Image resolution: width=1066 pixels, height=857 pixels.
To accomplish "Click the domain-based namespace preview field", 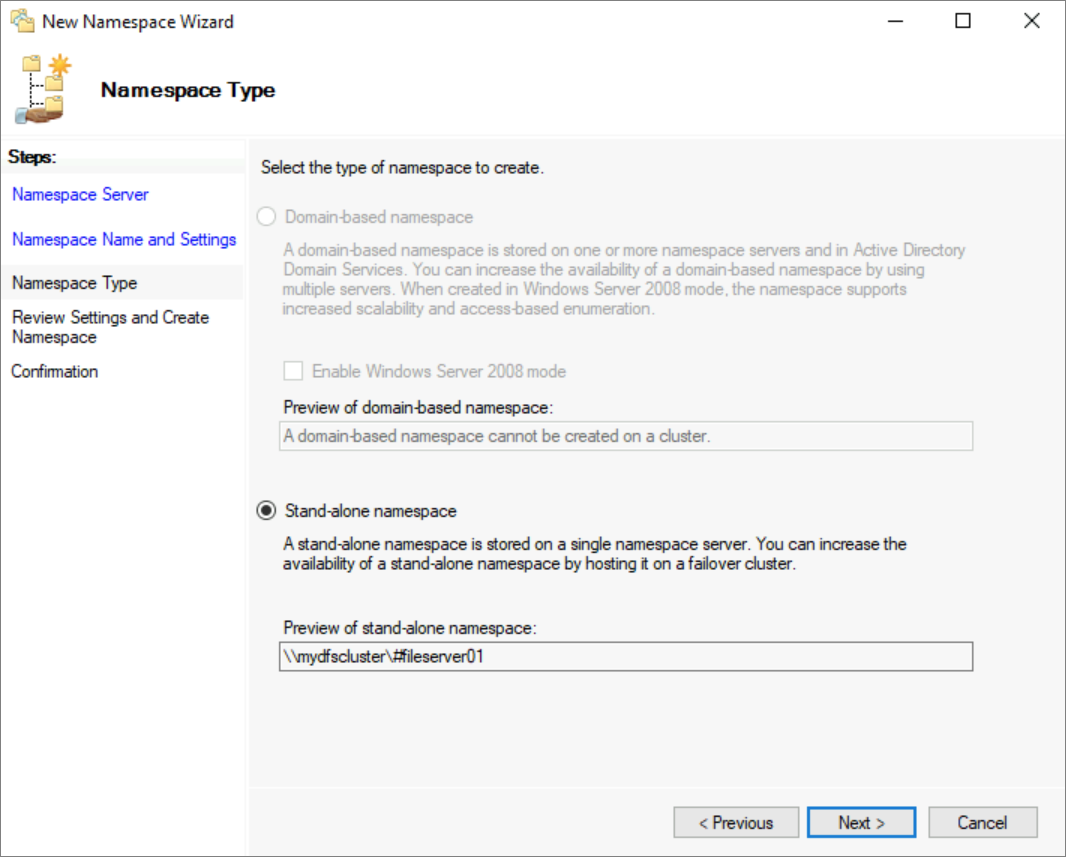I will pyautogui.click(x=625, y=436).
